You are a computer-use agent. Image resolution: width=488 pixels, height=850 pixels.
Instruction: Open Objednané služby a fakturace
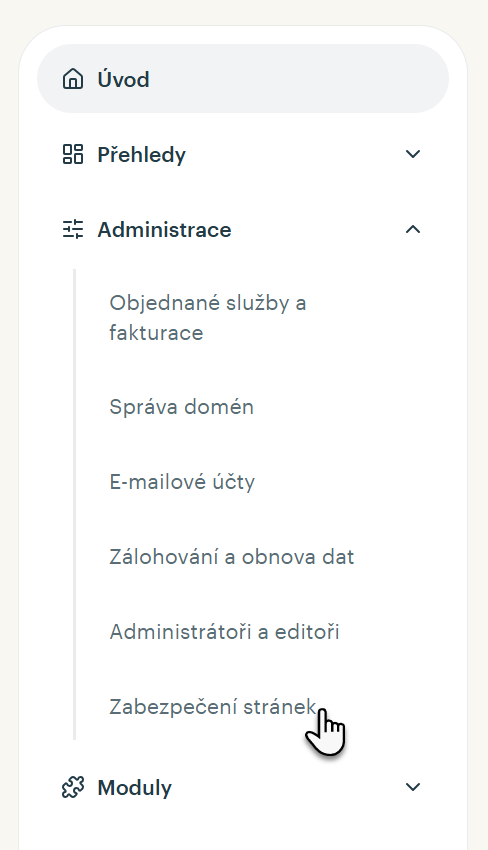coord(208,318)
